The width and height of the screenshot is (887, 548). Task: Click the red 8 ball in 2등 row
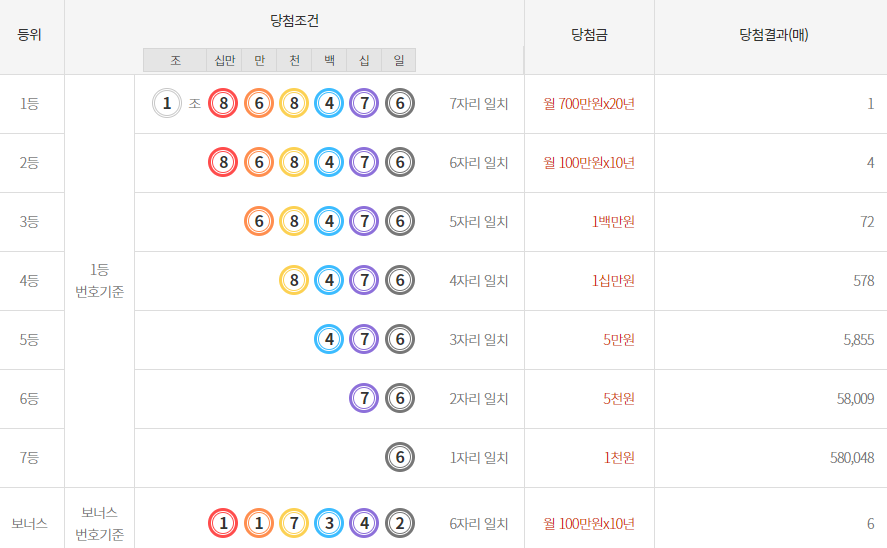click(x=223, y=162)
